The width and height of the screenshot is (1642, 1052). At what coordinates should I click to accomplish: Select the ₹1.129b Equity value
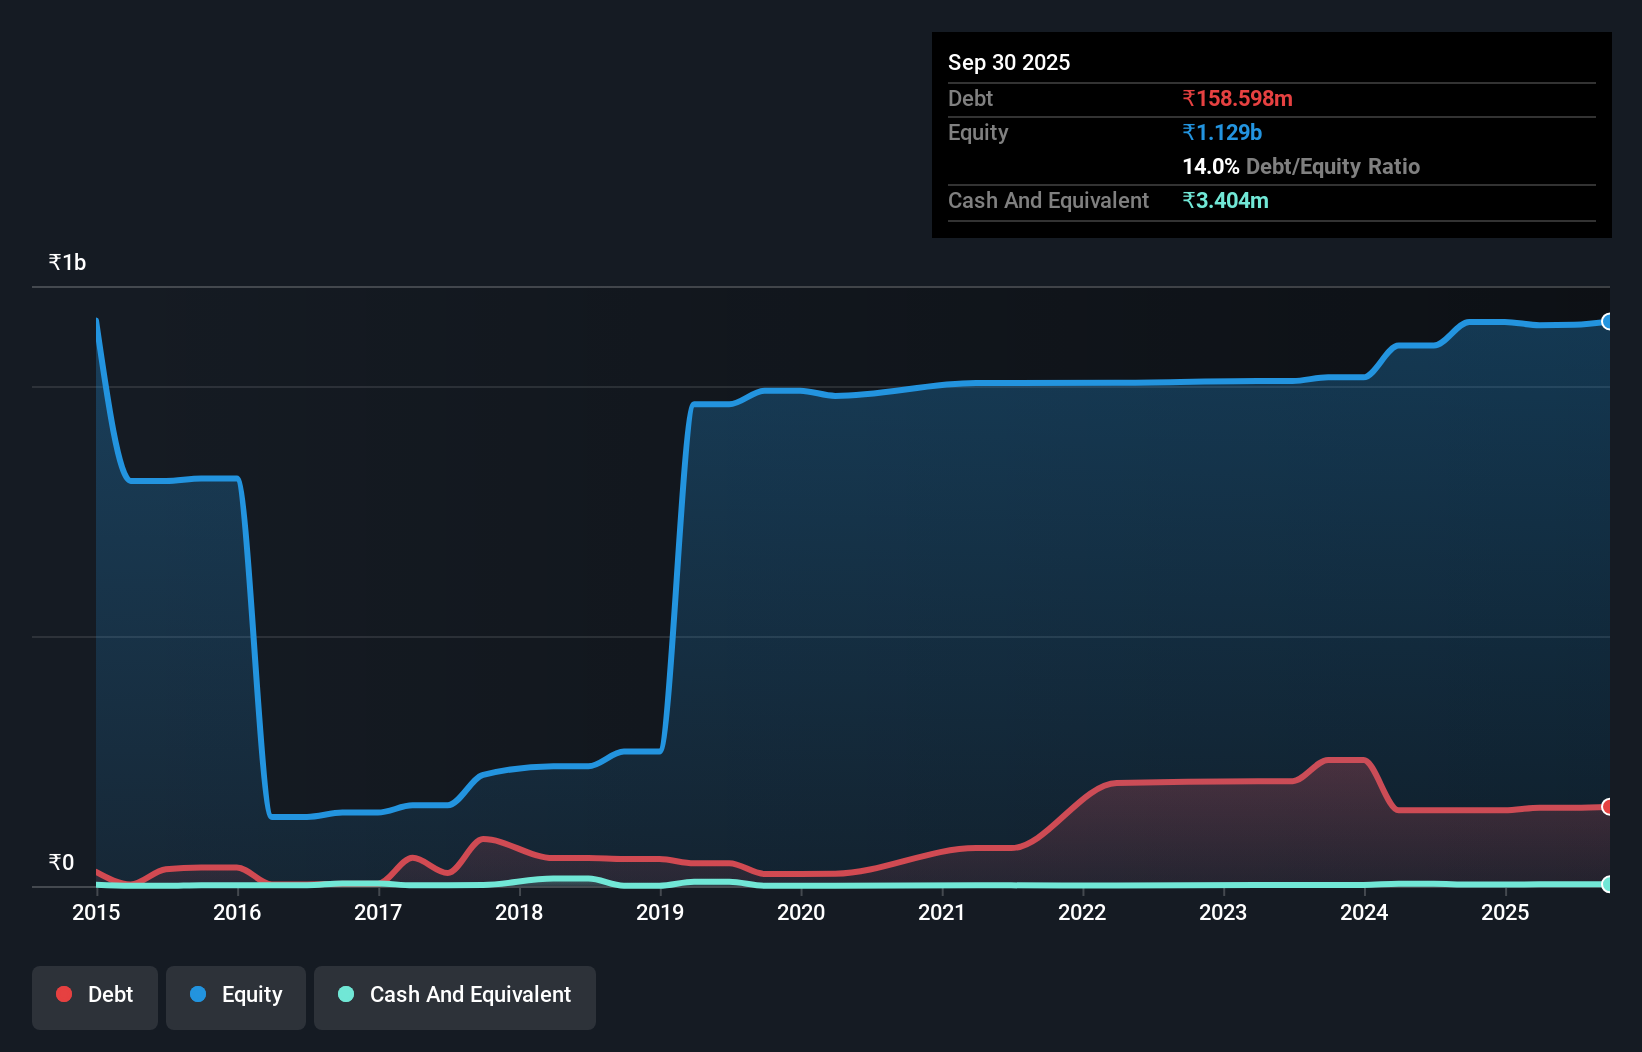coord(1223,132)
